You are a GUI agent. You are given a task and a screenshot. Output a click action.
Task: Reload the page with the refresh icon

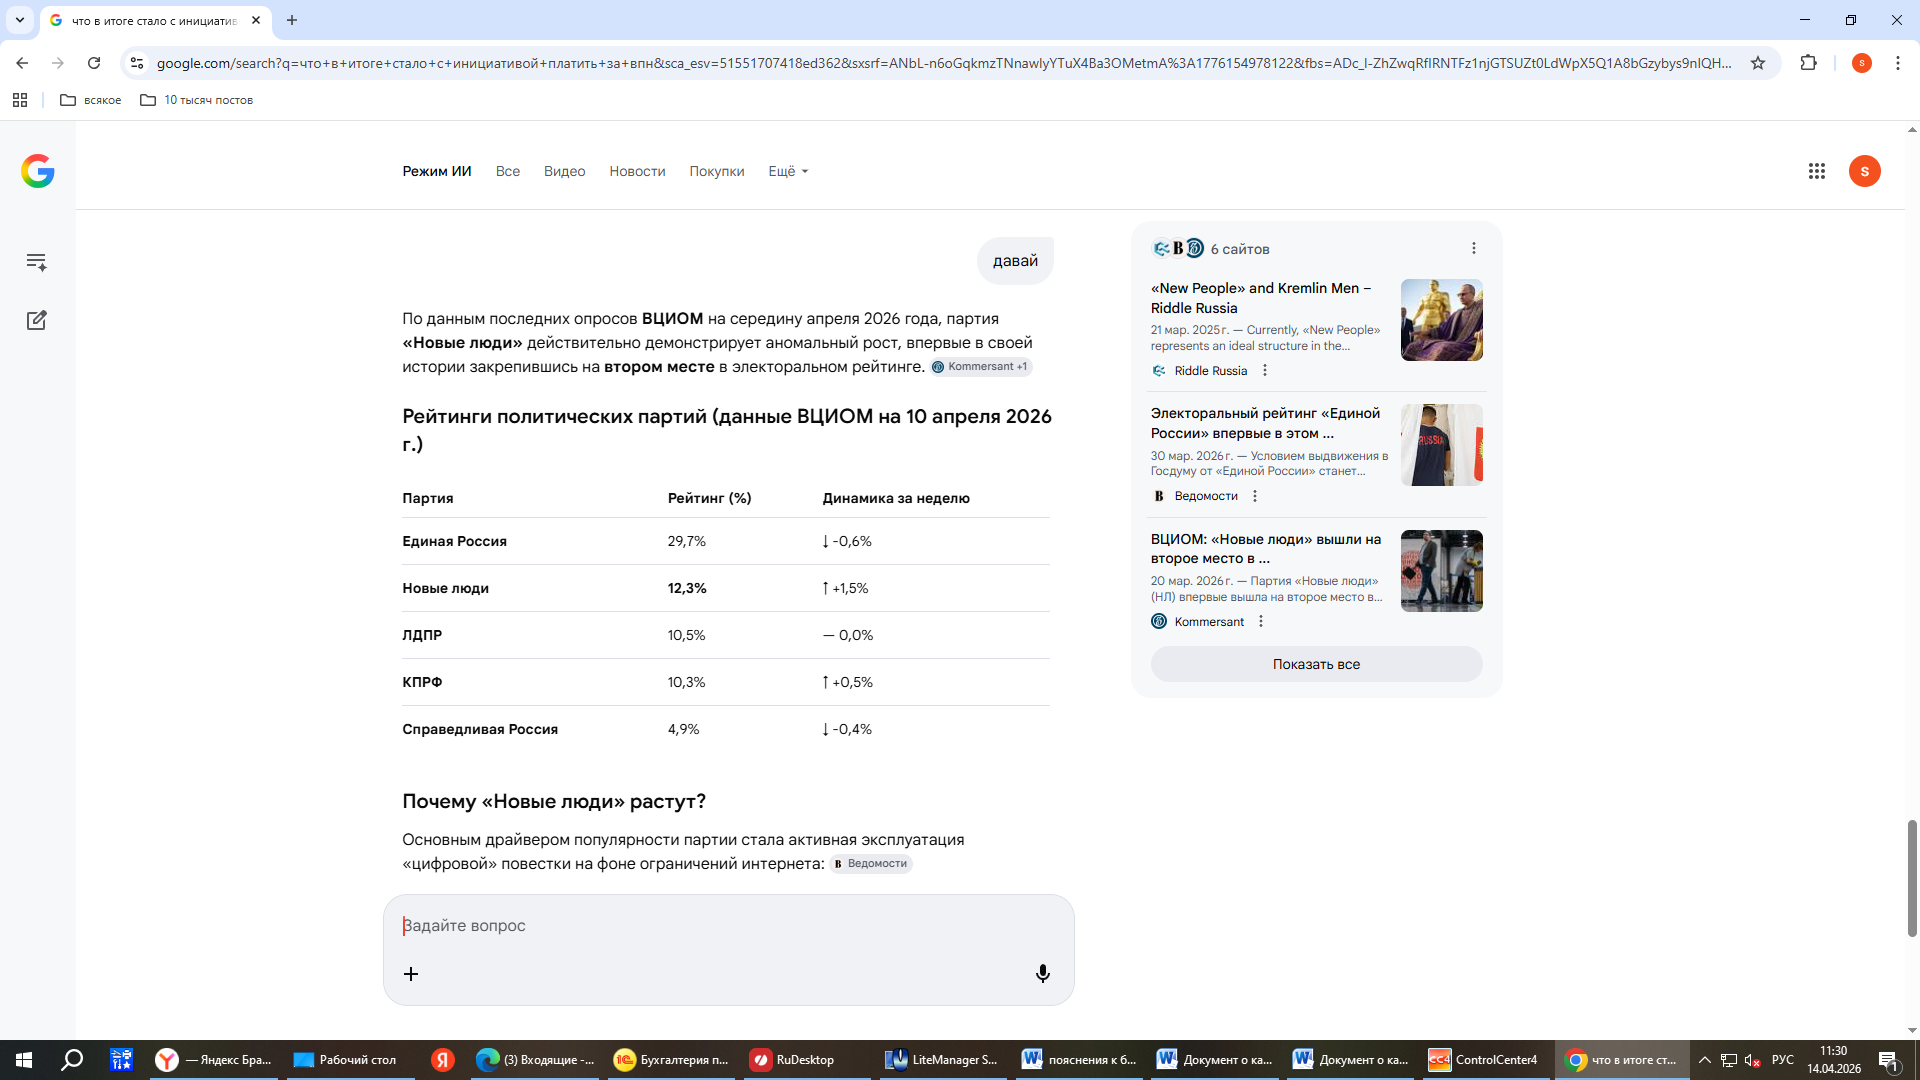click(94, 63)
